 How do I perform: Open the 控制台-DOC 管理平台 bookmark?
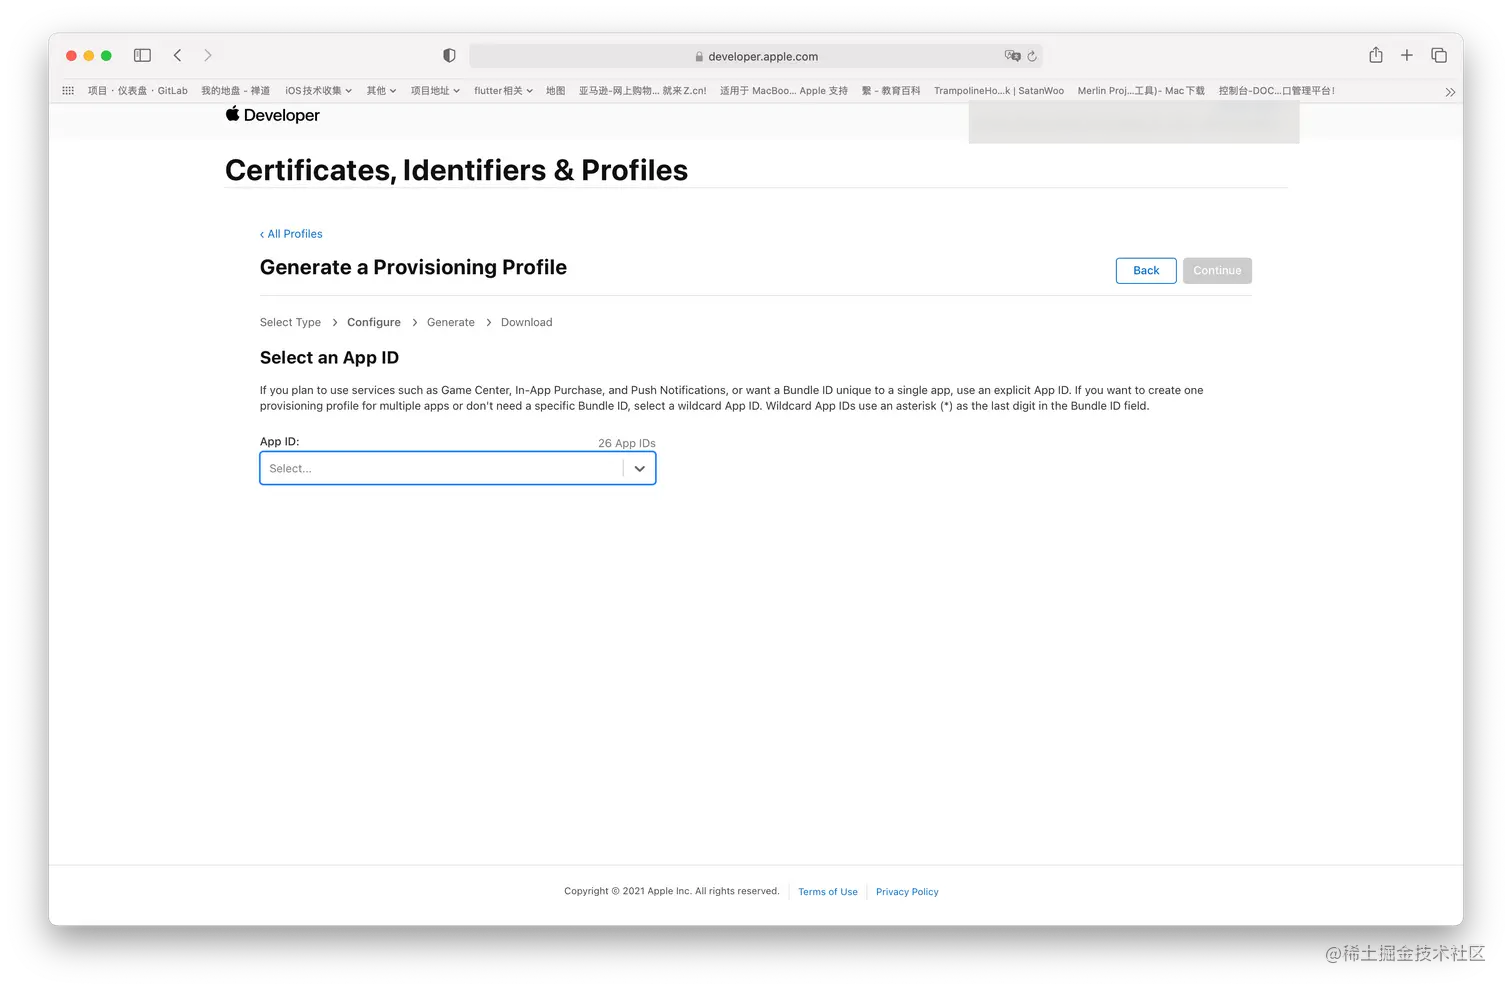click(1277, 90)
